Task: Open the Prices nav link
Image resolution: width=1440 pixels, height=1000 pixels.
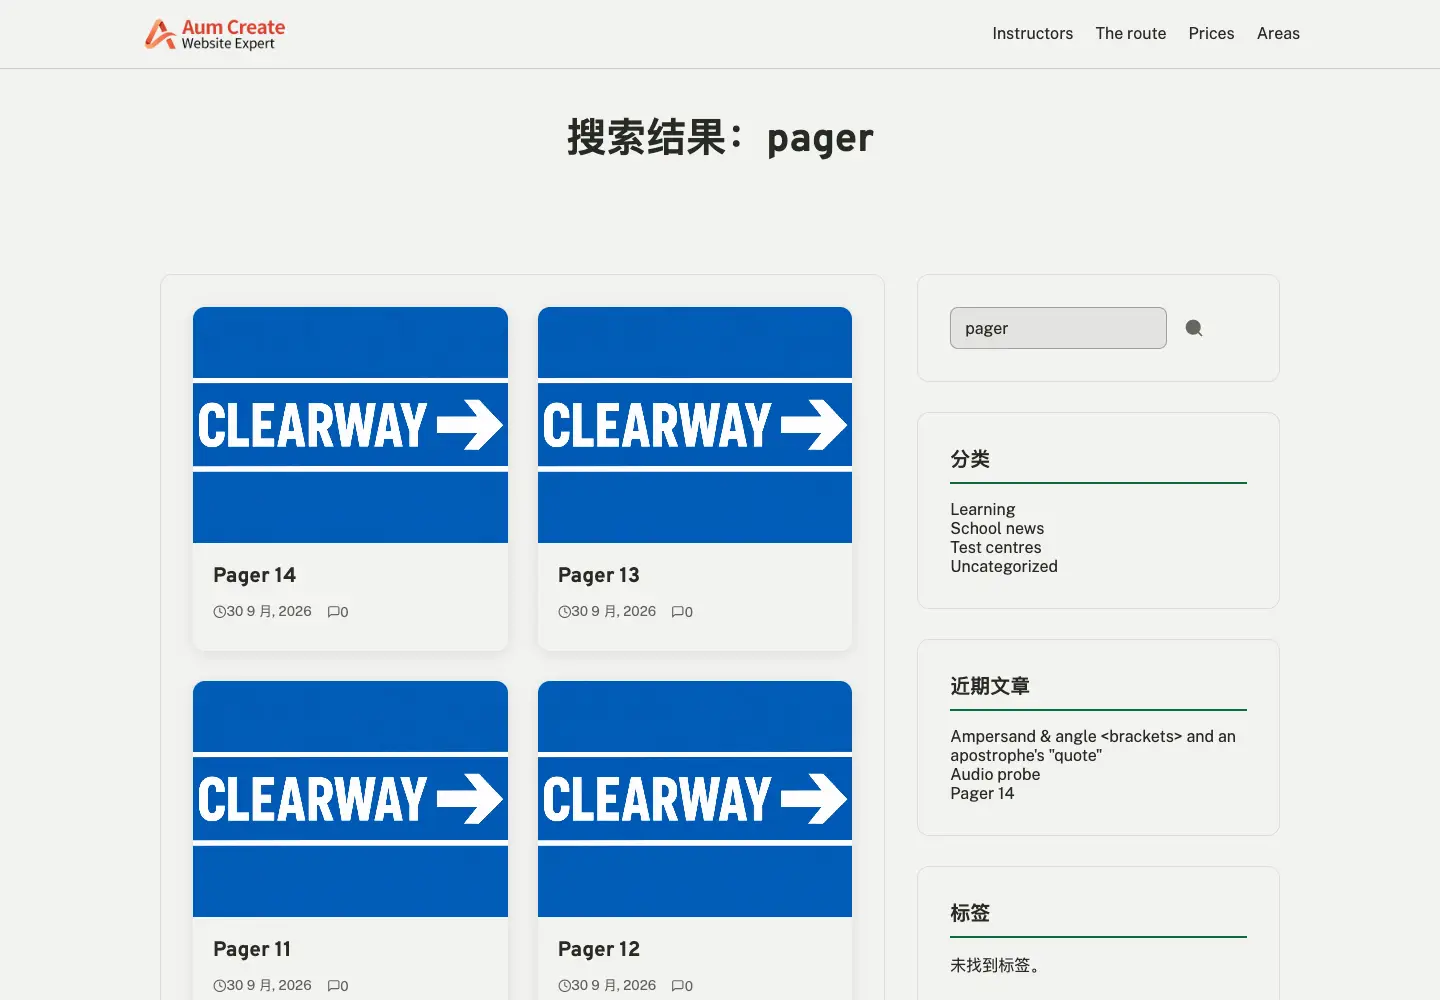Action: click(1211, 34)
